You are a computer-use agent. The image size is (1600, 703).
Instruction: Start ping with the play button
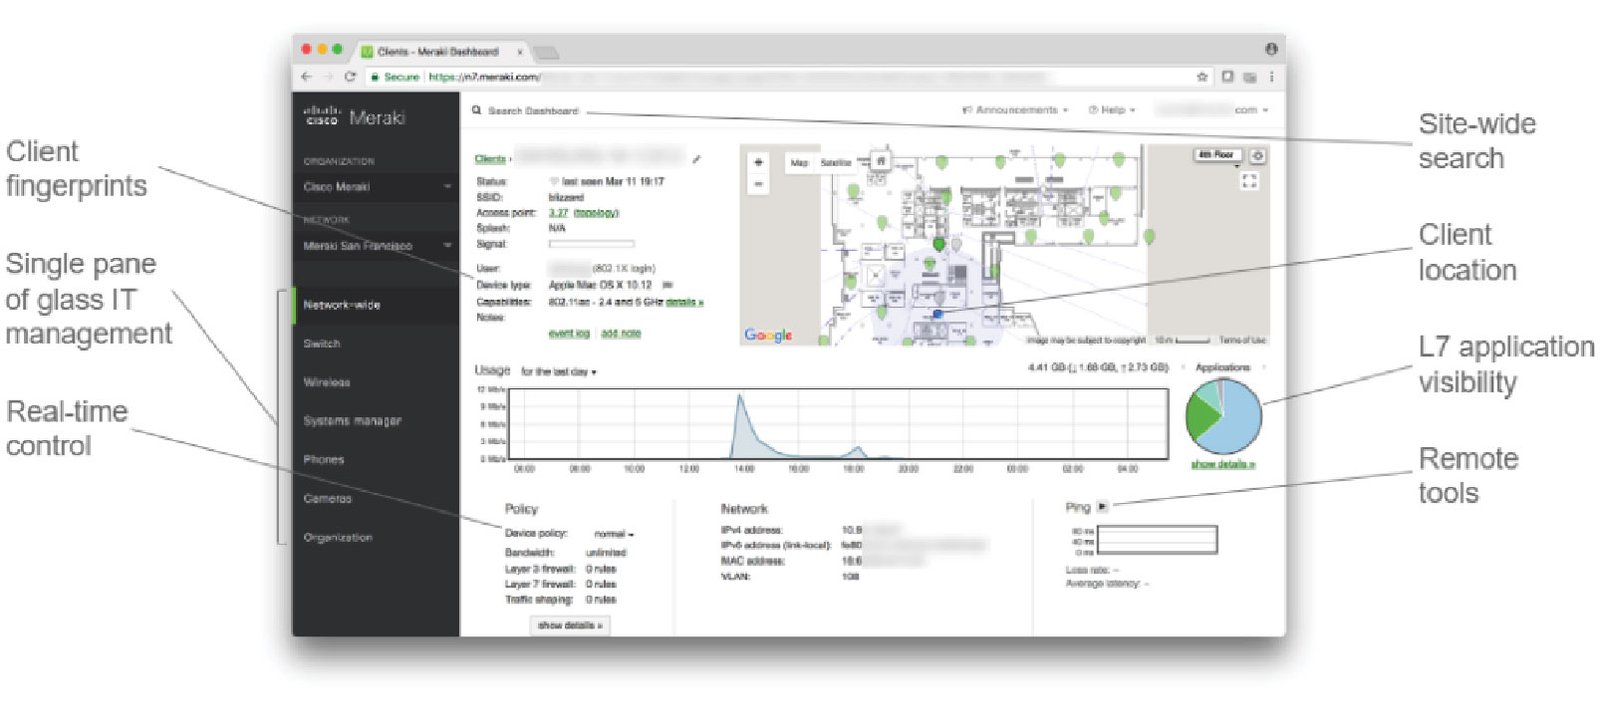1102,506
